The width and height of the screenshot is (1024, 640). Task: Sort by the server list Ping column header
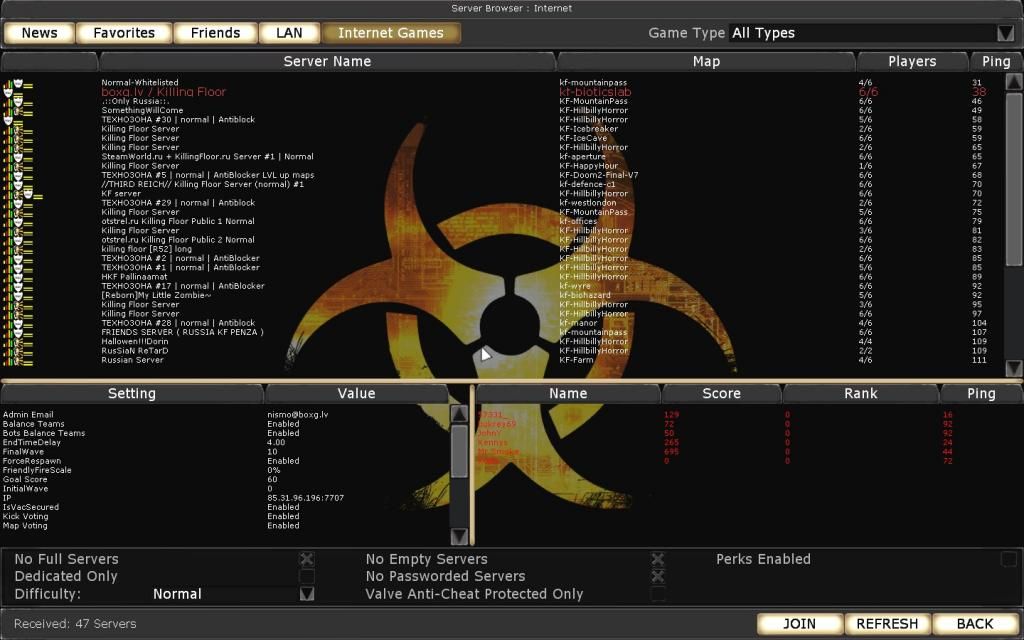(996, 61)
